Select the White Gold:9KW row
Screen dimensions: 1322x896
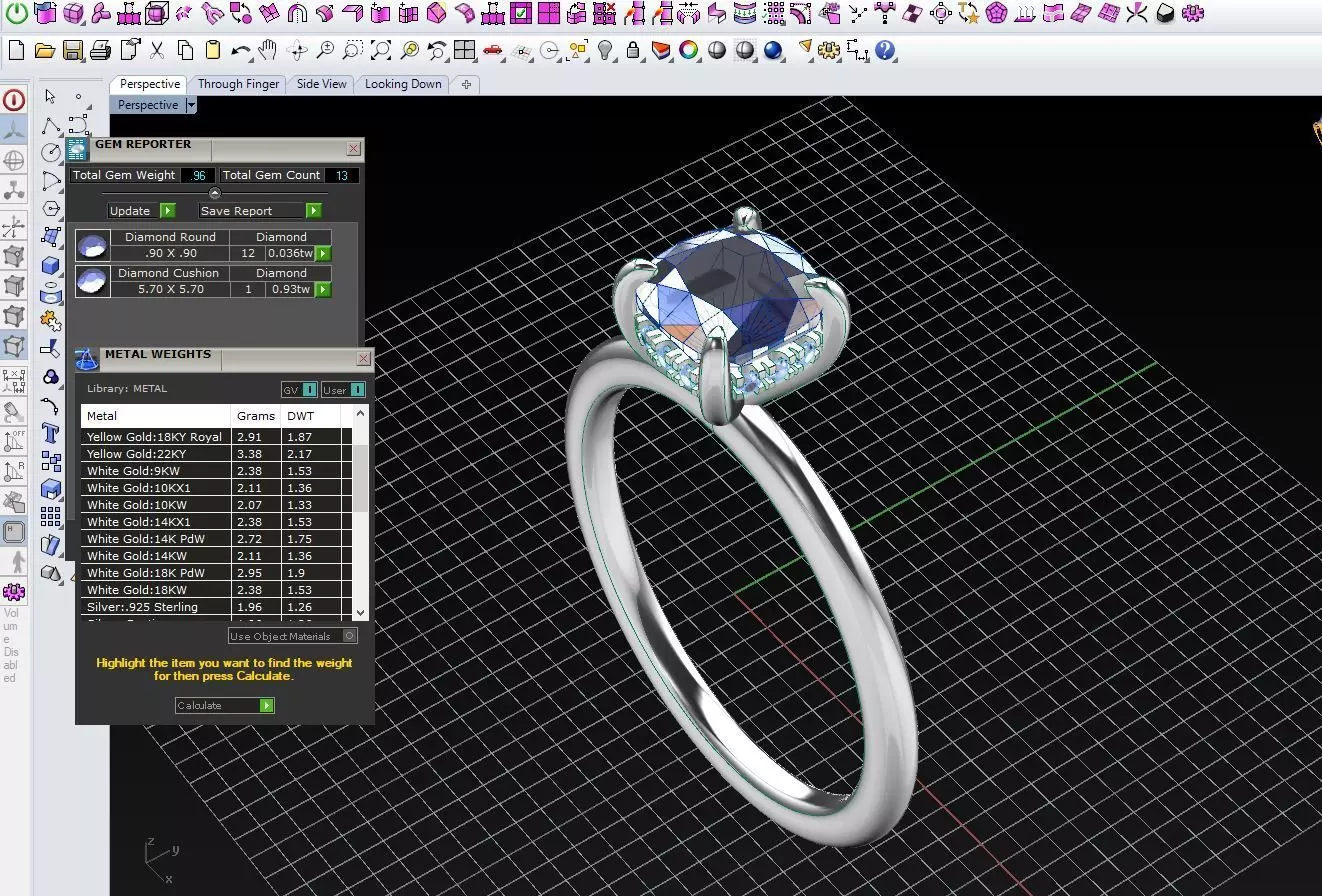pyautogui.click(x=216, y=471)
